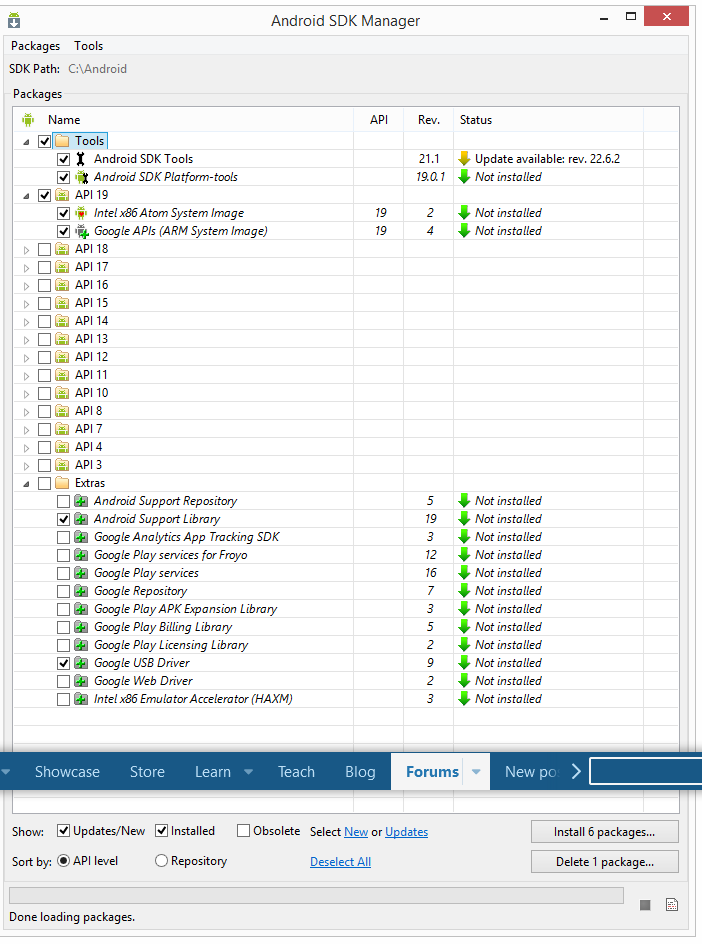Open the Learn dropdown arrow in the blue bar

click(x=248, y=772)
